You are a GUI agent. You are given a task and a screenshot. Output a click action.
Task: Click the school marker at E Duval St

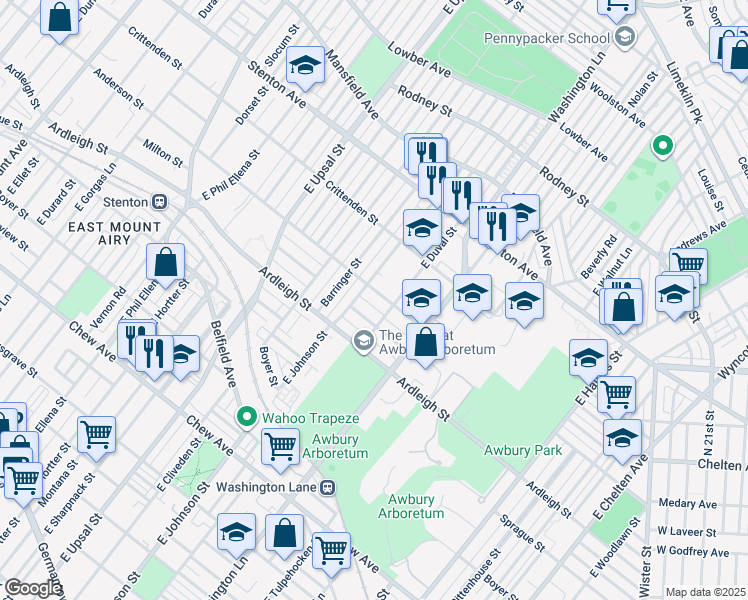click(422, 231)
